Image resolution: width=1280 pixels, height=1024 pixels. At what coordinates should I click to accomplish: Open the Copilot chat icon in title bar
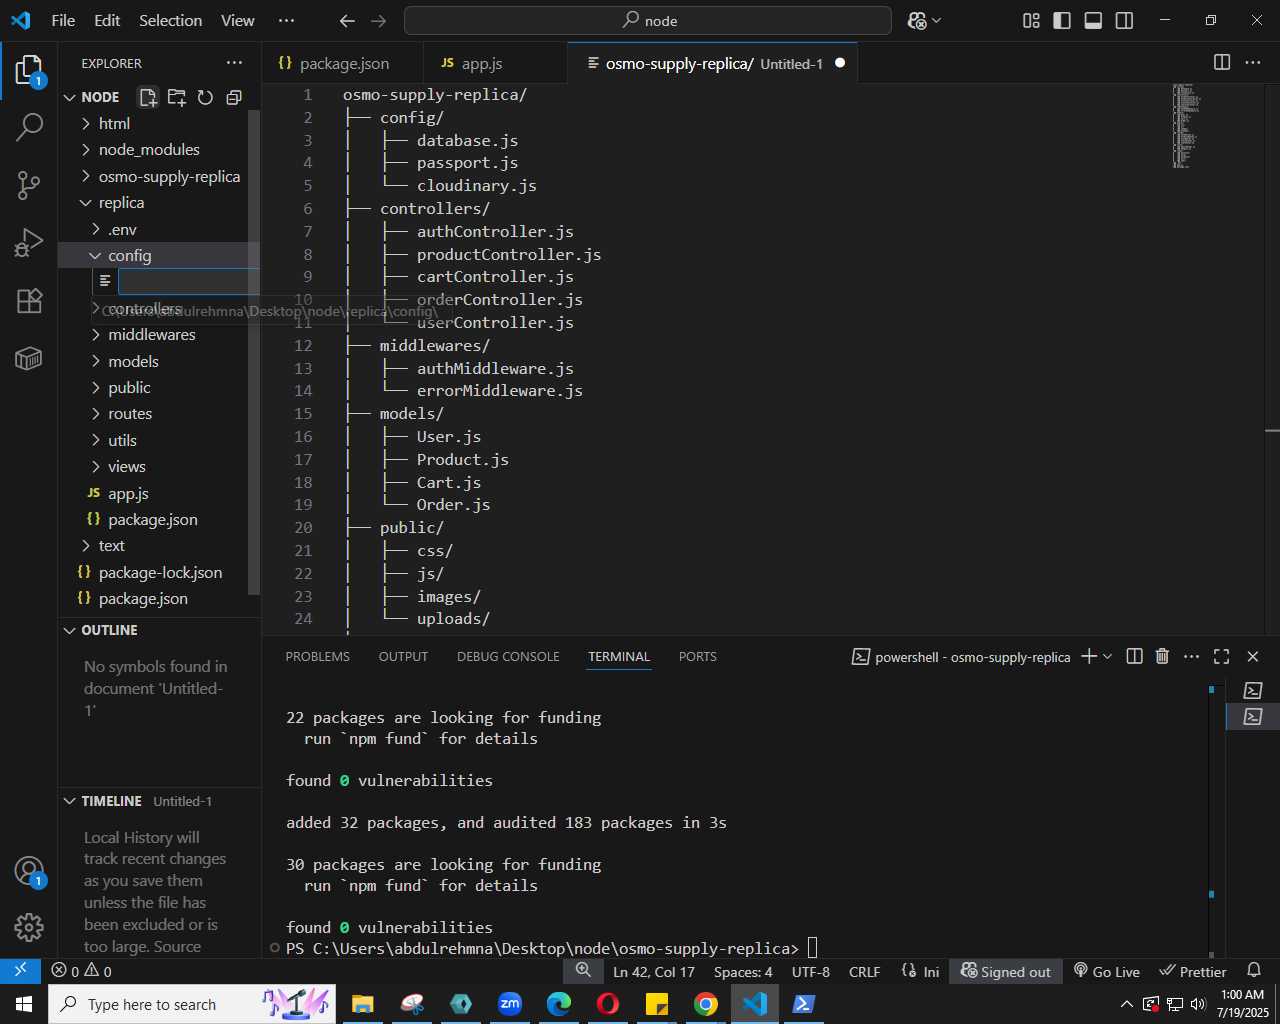coord(916,21)
